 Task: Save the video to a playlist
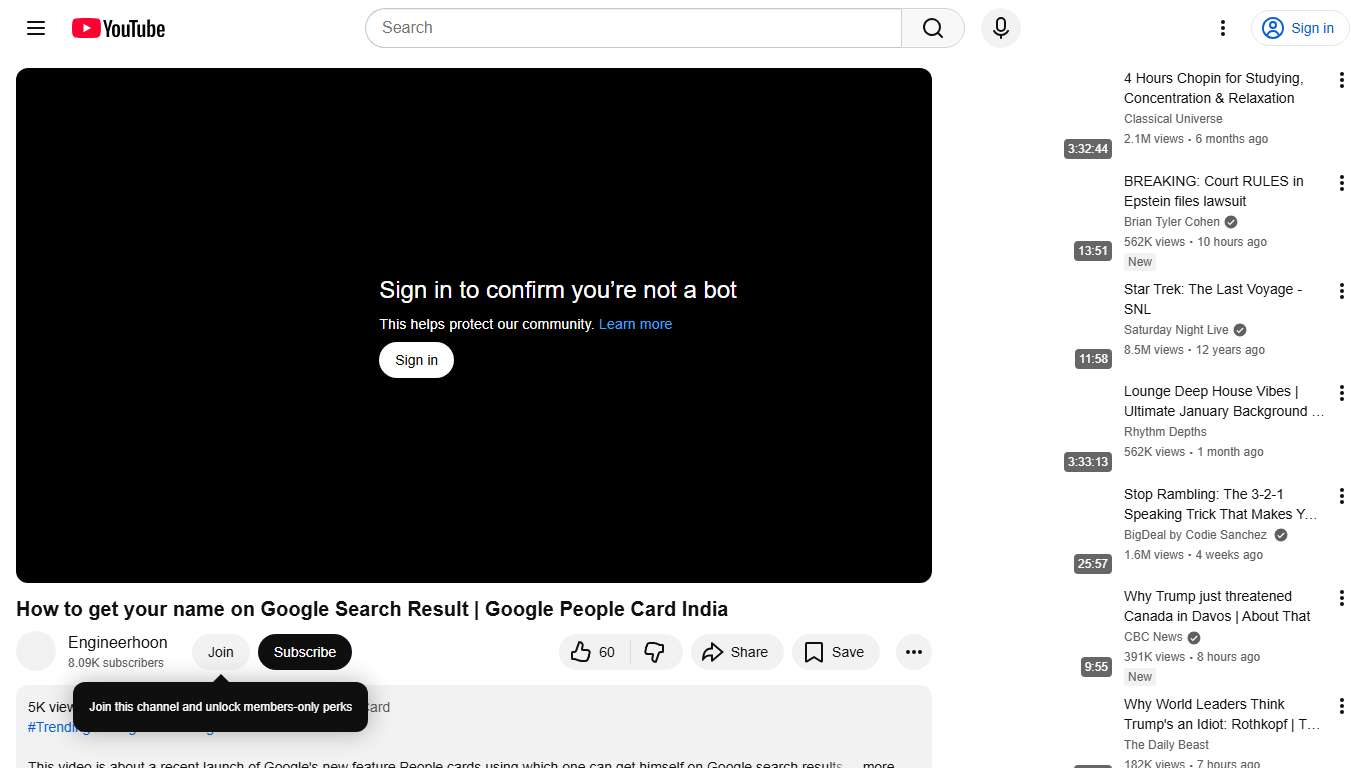[836, 651]
